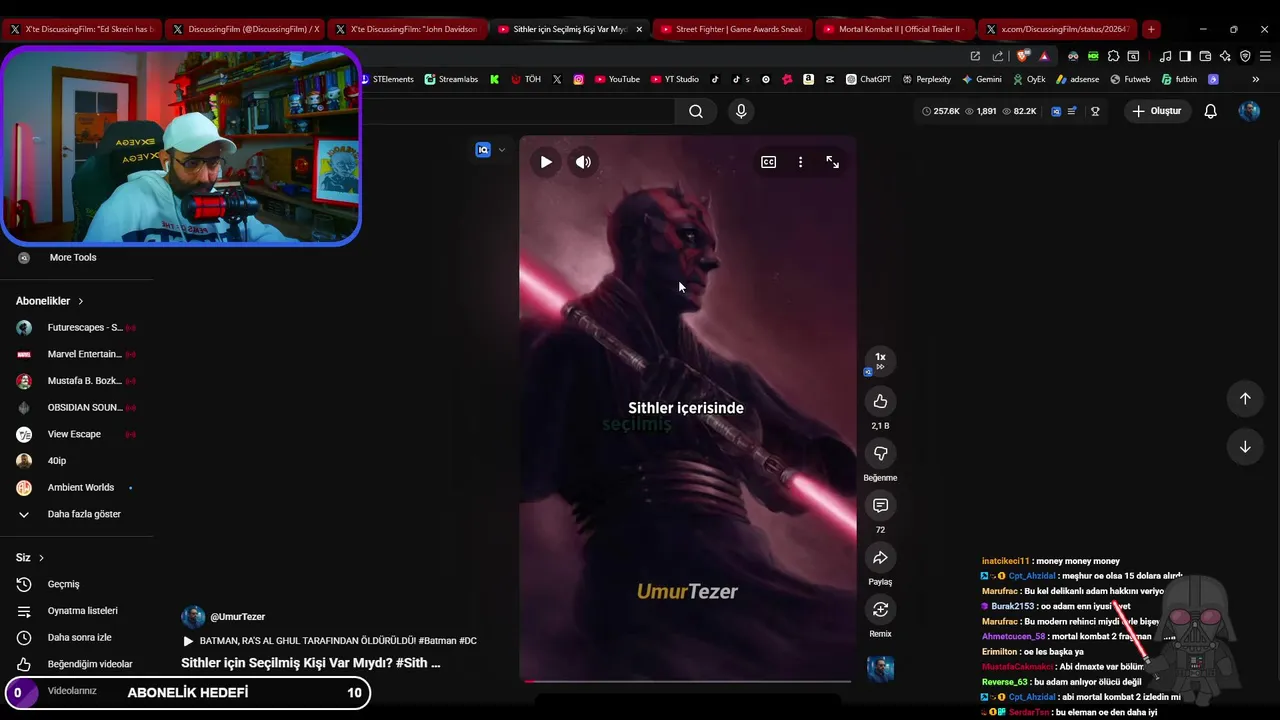Open the channel sound thumbnail
Image resolution: width=1280 pixels, height=720 pixels.
coord(880,669)
